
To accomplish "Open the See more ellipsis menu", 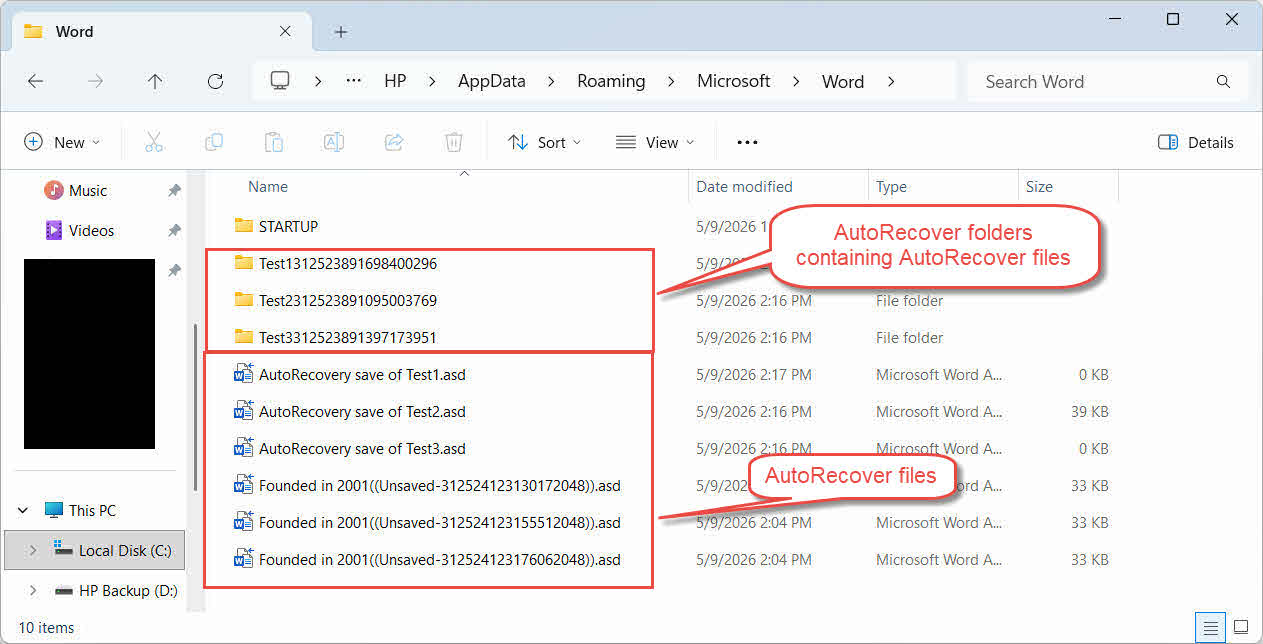I will [747, 142].
